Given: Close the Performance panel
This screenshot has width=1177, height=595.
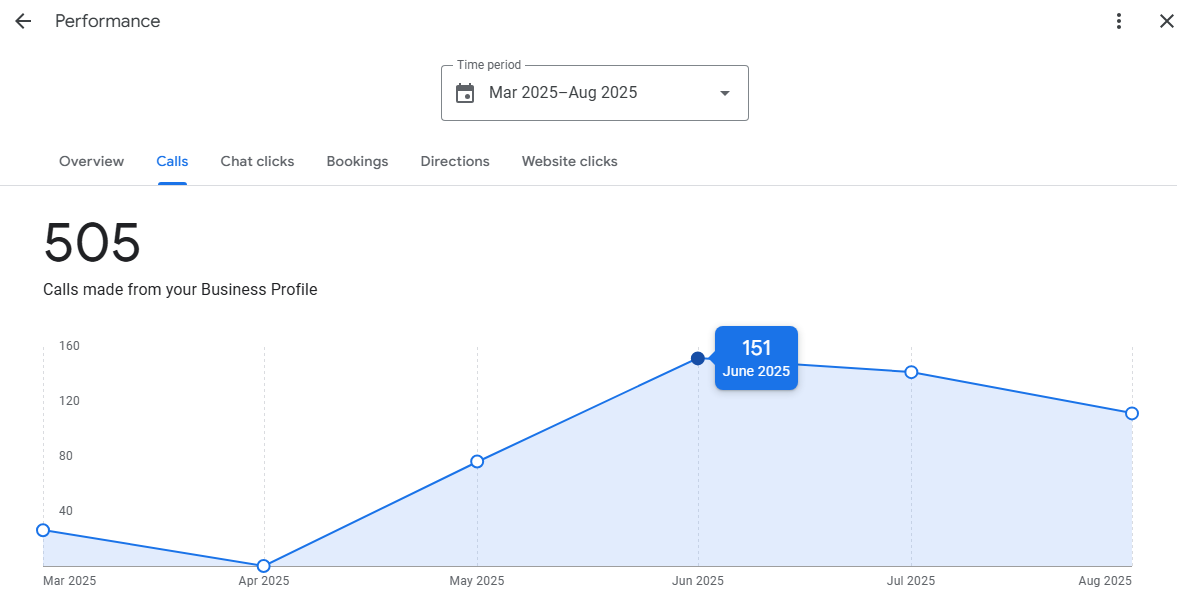Looking at the screenshot, I should tap(1166, 21).
